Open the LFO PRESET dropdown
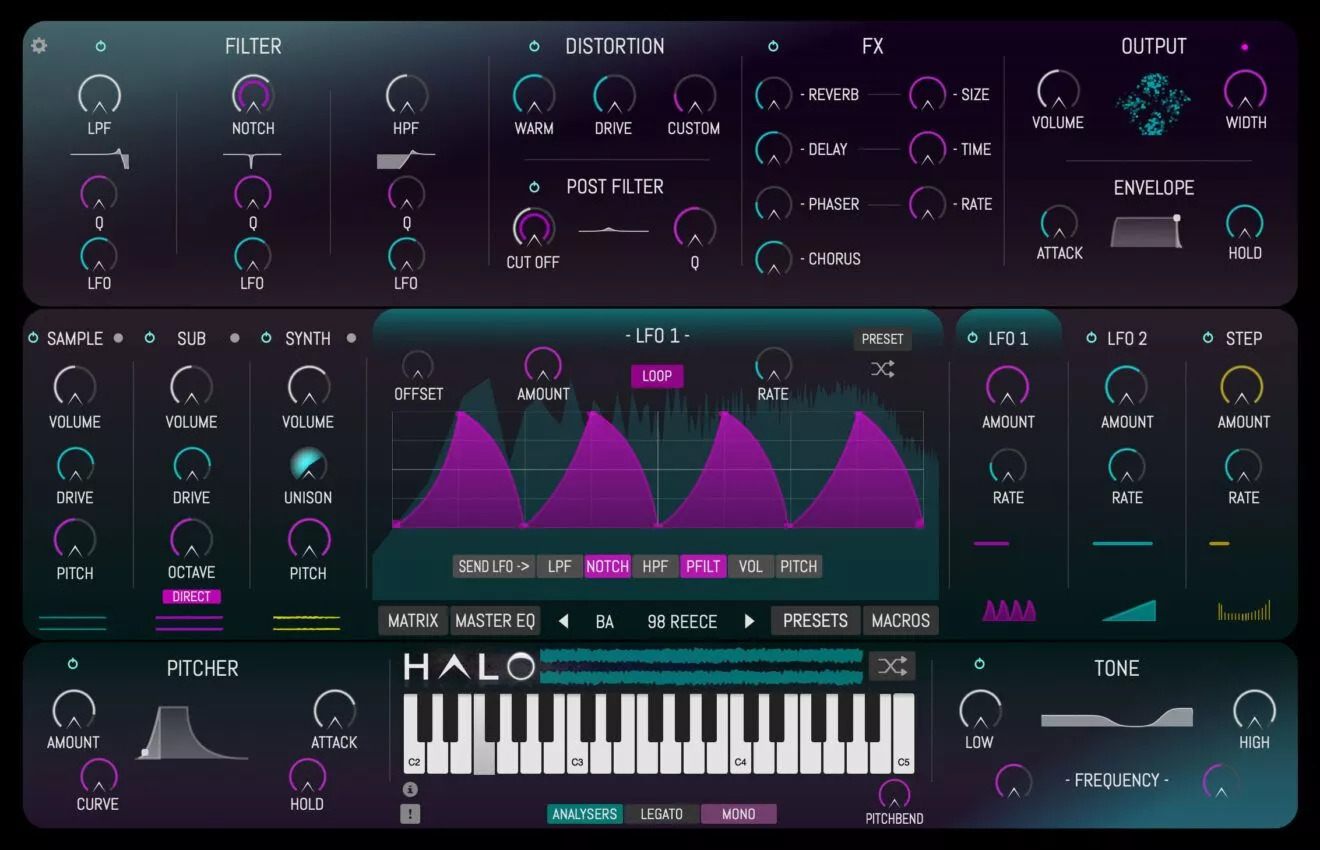The width and height of the screenshot is (1320, 850). coord(882,339)
